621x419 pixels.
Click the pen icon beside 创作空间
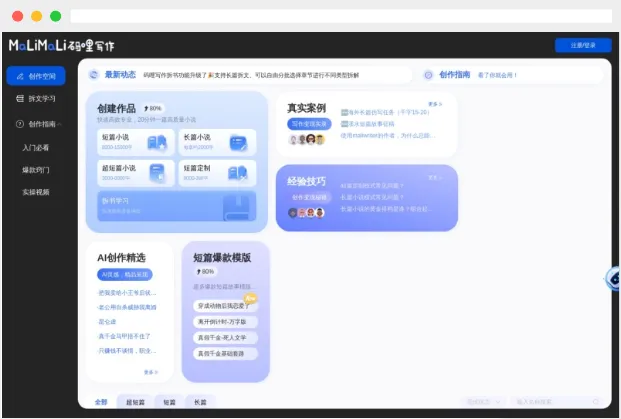[20, 76]
